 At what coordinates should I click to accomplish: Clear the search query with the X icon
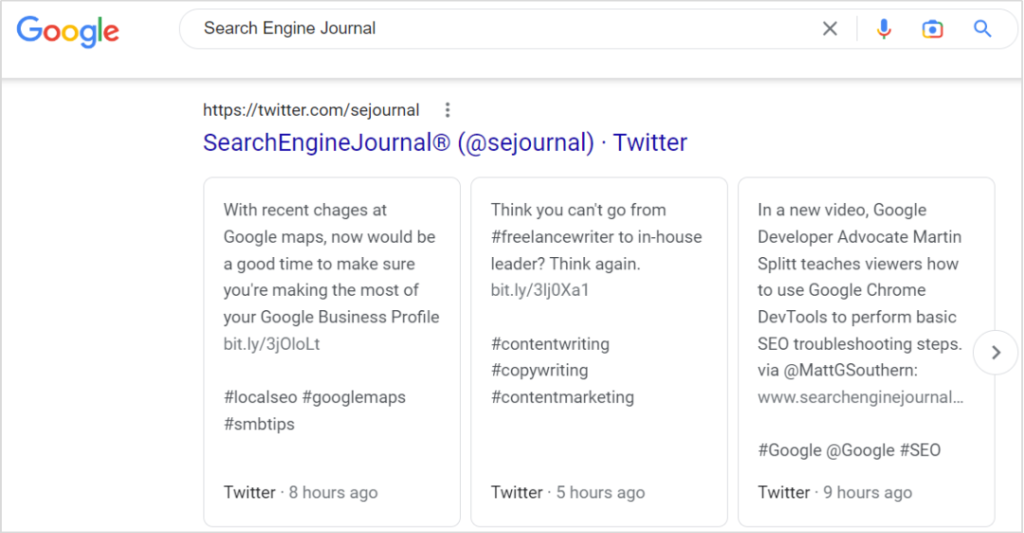[x=830, y=29]
